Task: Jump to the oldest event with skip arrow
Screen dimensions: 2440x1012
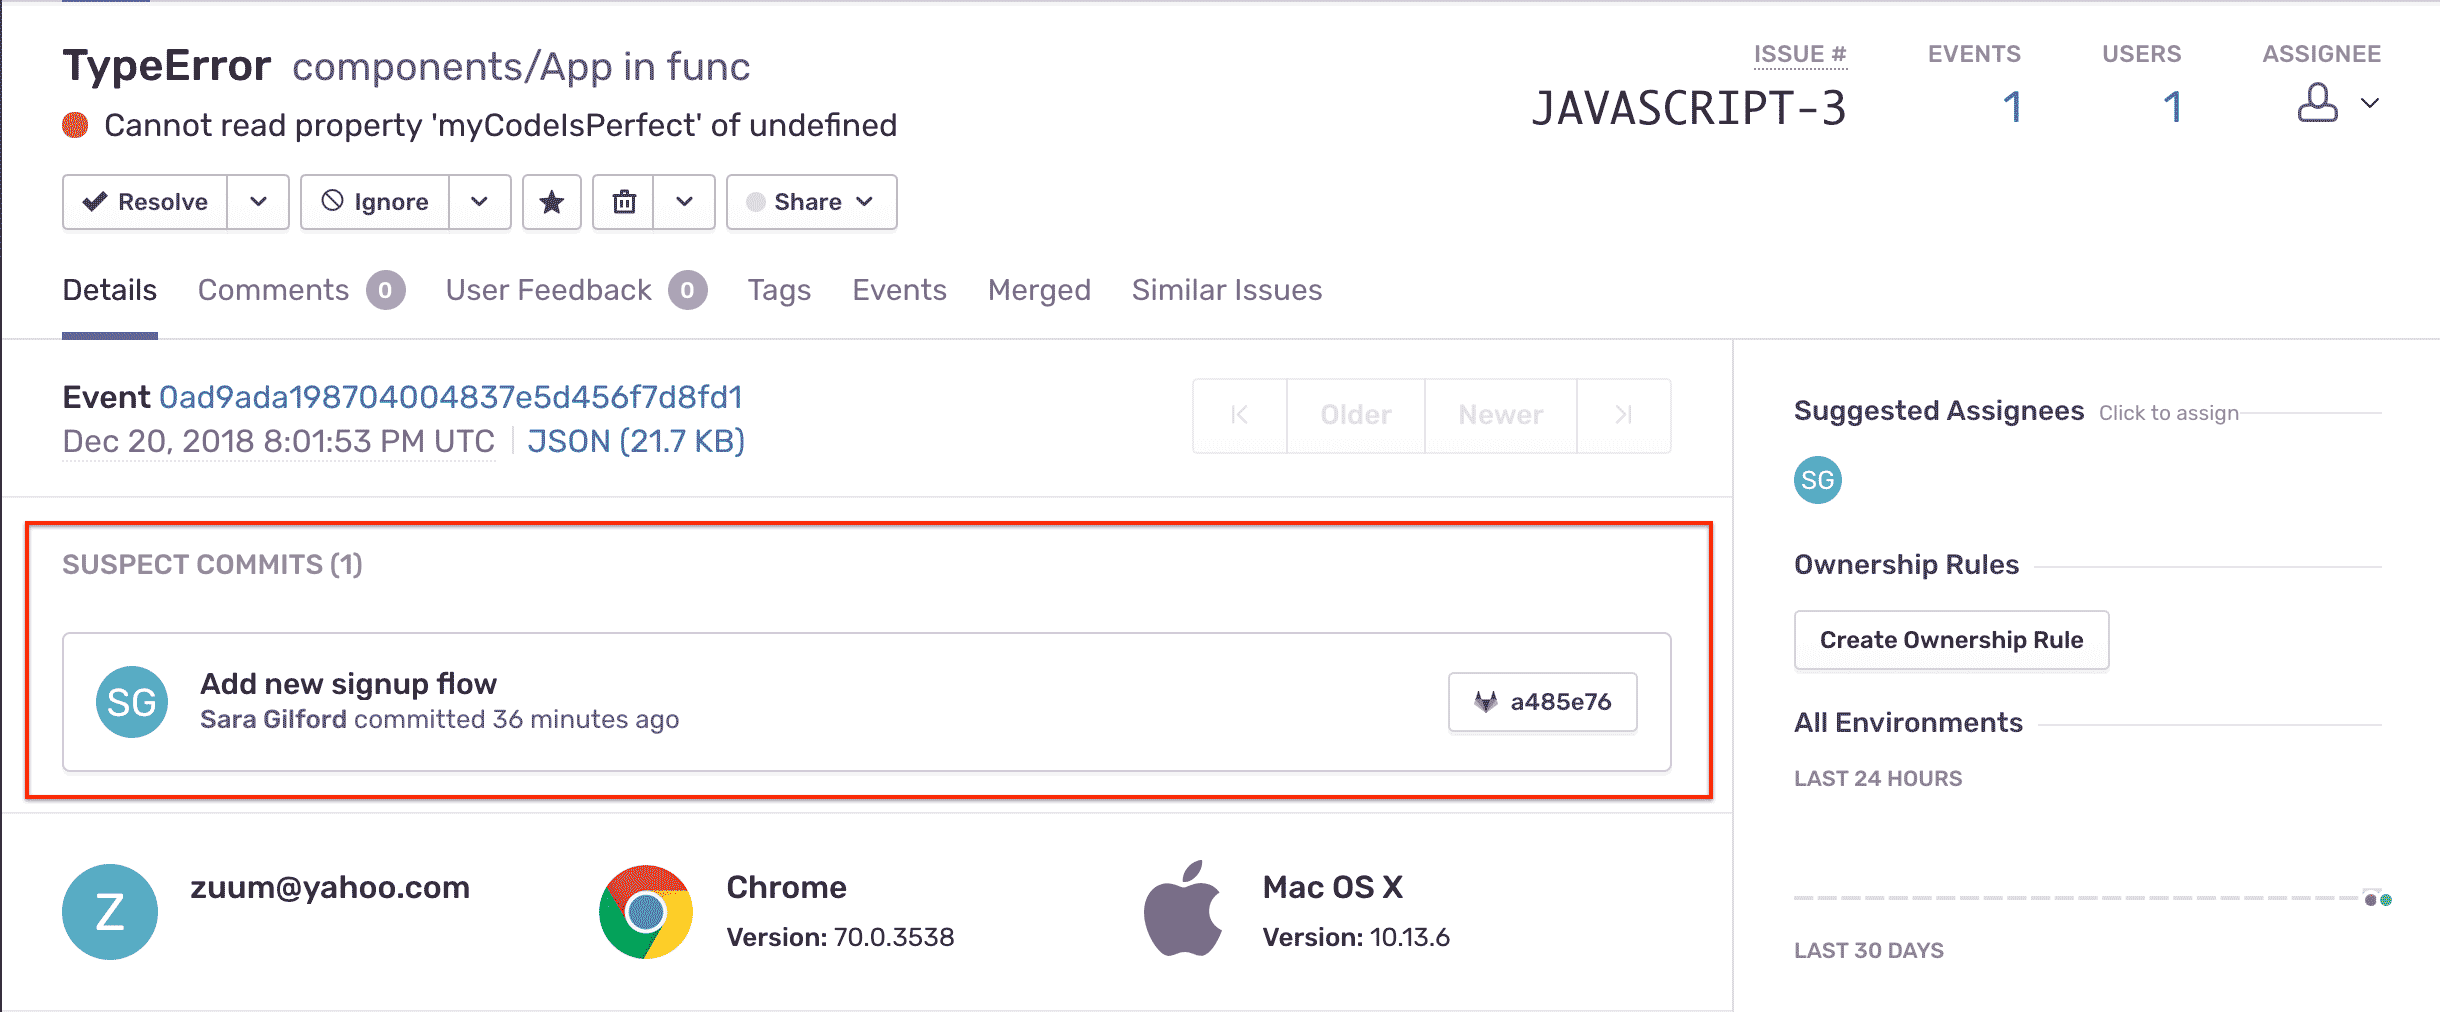Action: click(1239, 415)
